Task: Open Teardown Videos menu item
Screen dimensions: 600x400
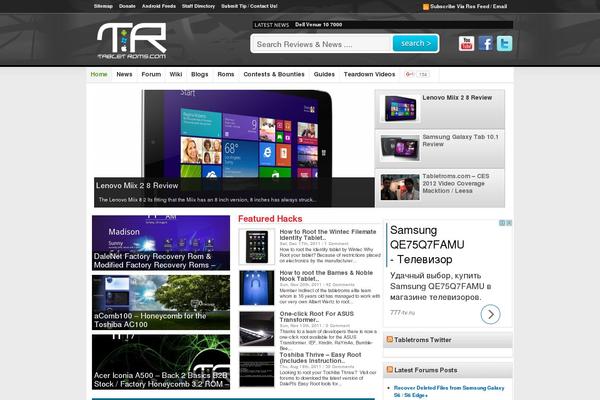Action: coord(369,74)
